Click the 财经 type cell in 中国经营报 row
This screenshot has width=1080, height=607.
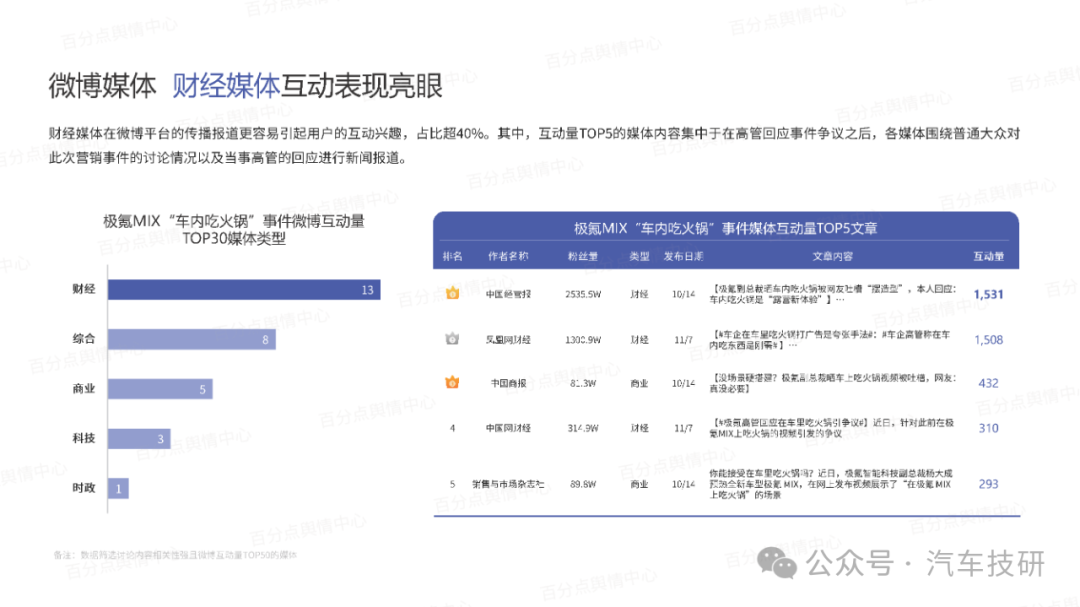(x=639, y=294)
